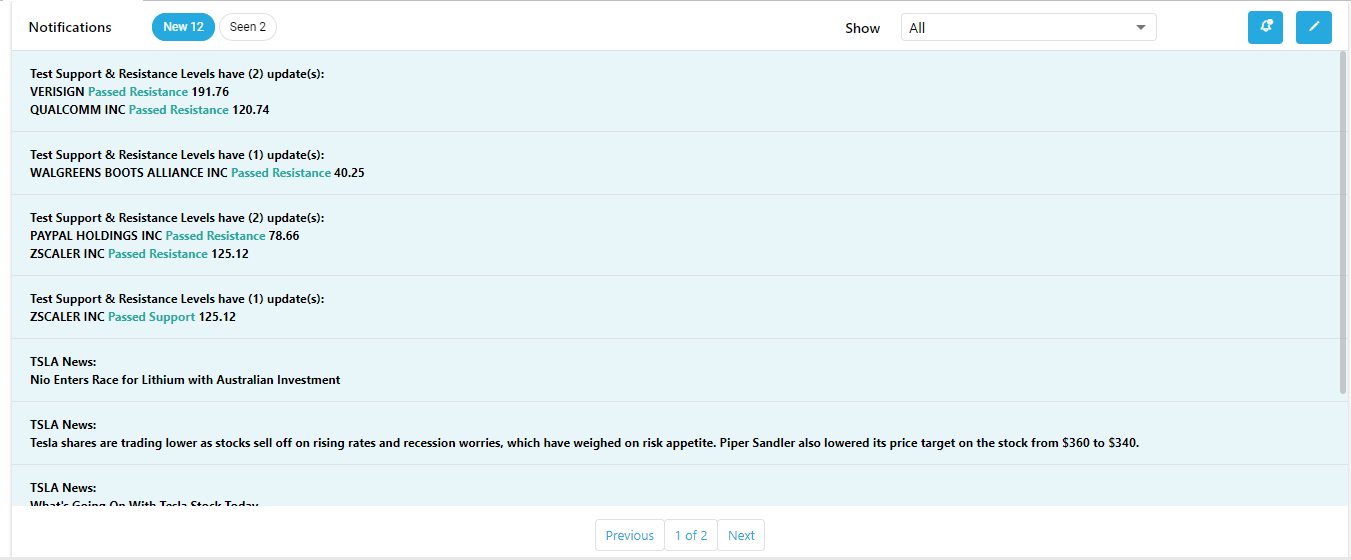Switch to the Seen 2 tab
The height and width of the screenshot is (560, 1351).
[248, 27]
